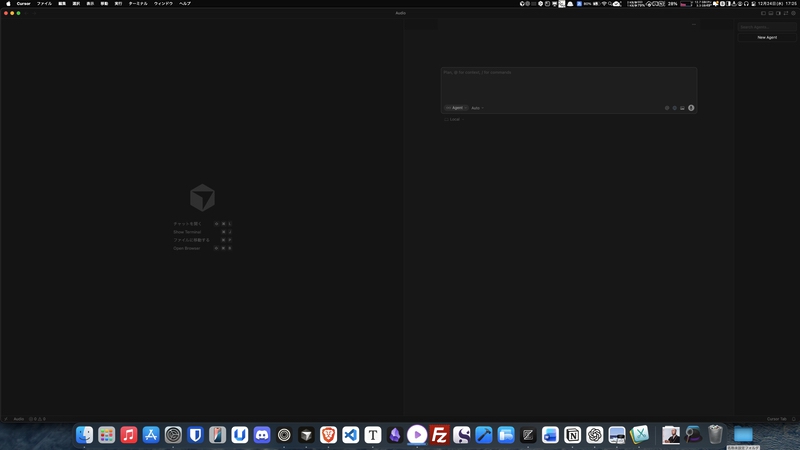Image resolution: width=800 pixels, height=450 pixels.
Task: Toggle the left sidebar layout icon
Action: (763, 13)
